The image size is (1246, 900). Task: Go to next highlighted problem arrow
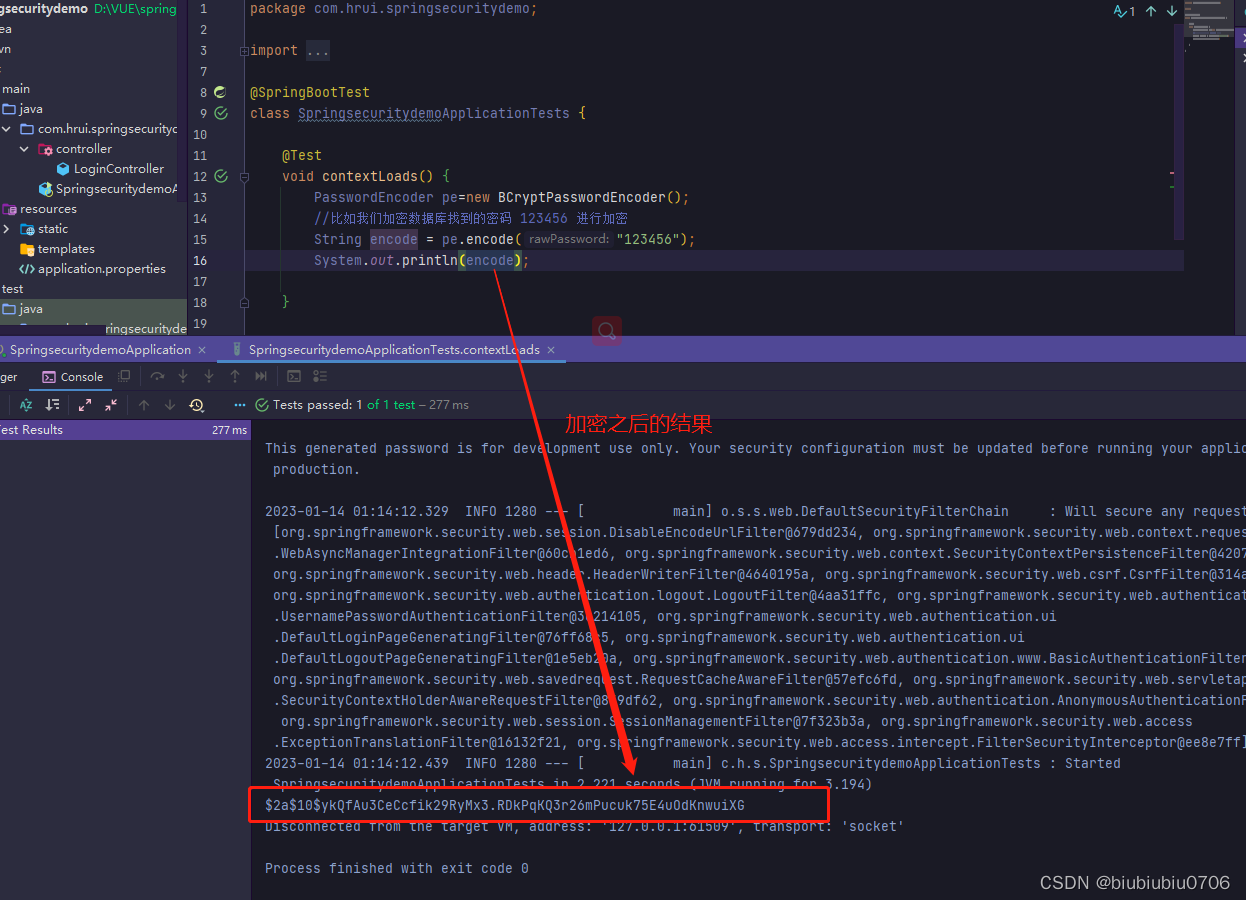[1172, 11]
